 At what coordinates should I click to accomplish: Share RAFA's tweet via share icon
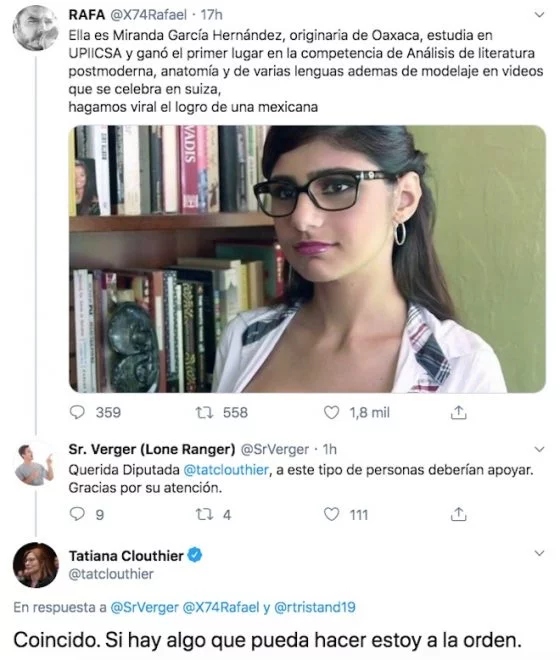[x=459, y=412]
